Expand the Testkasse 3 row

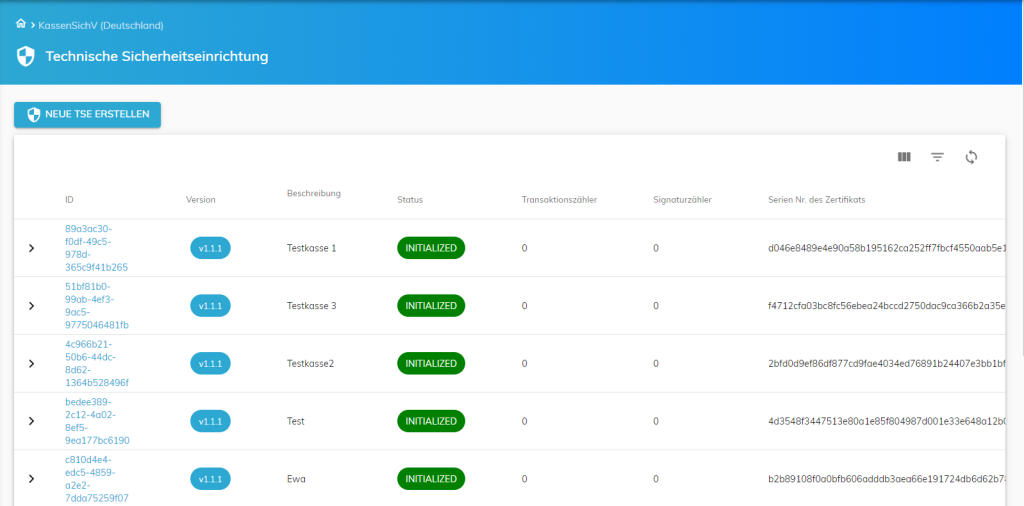click(31, 306)
